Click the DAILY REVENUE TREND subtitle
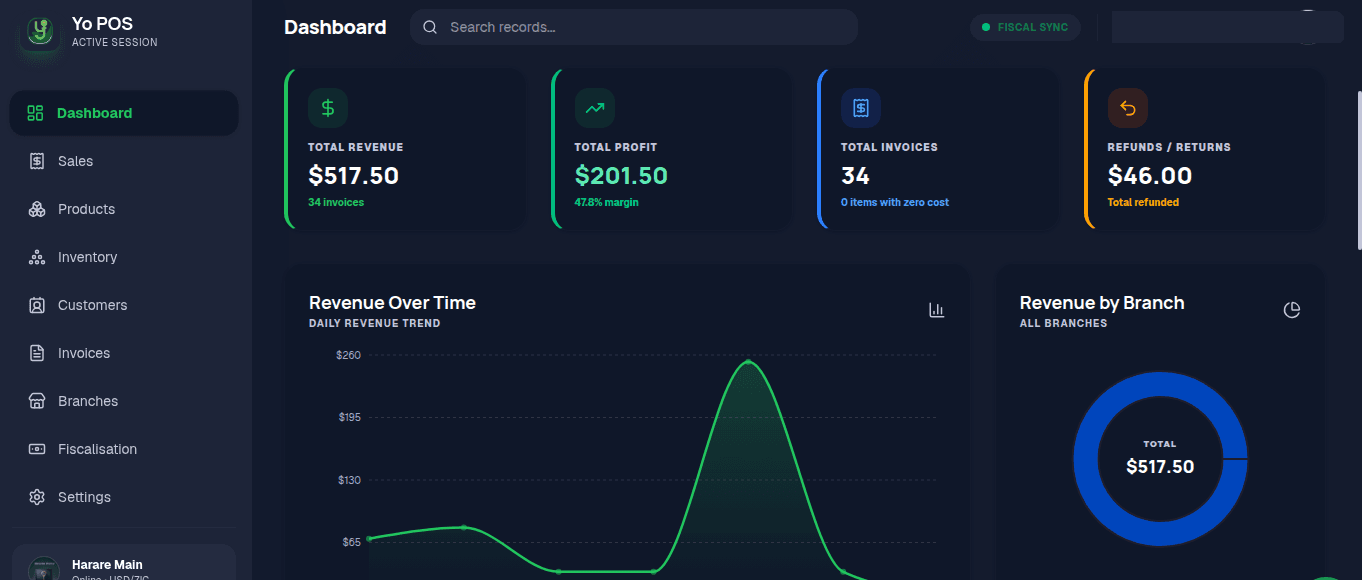Viewport: 1362px width, 580px height. coord(375,323)
